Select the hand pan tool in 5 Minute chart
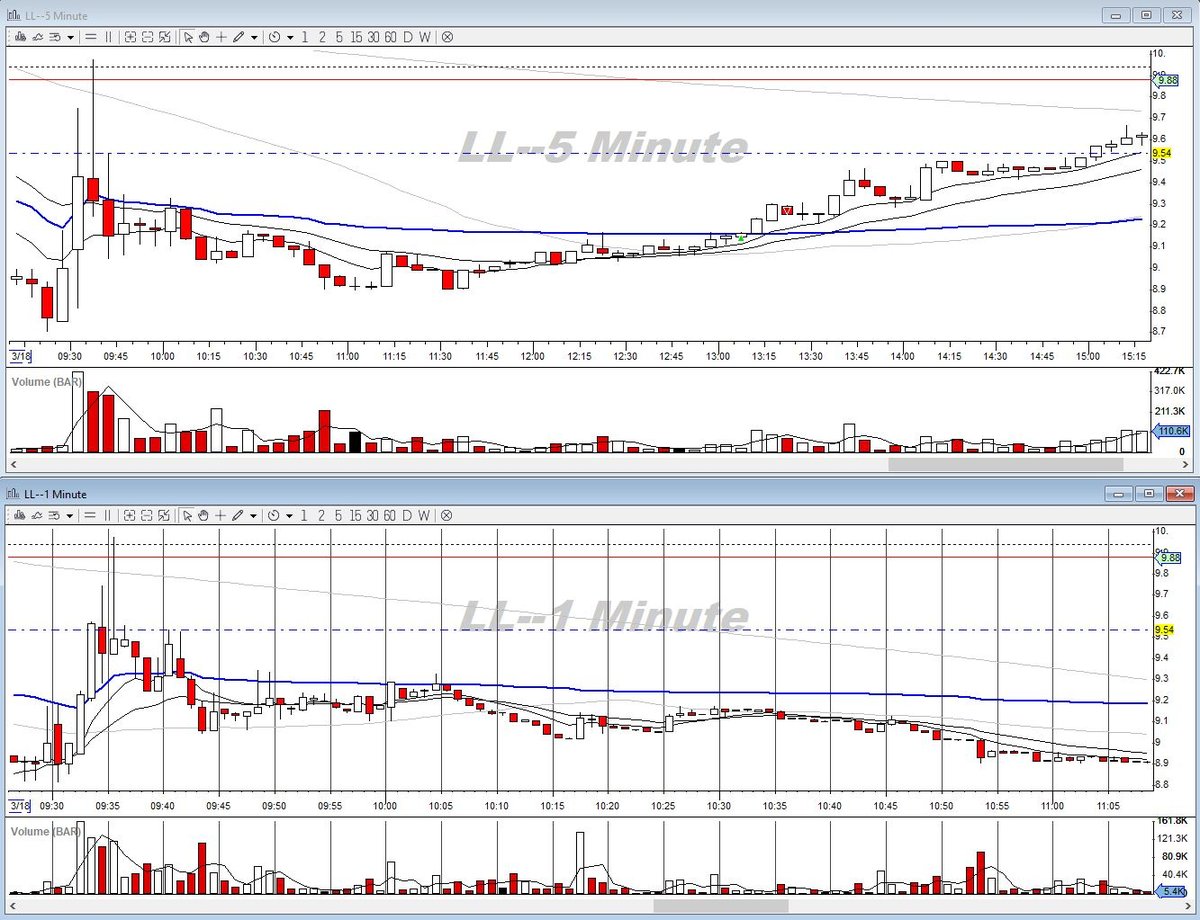 [204, 37]
